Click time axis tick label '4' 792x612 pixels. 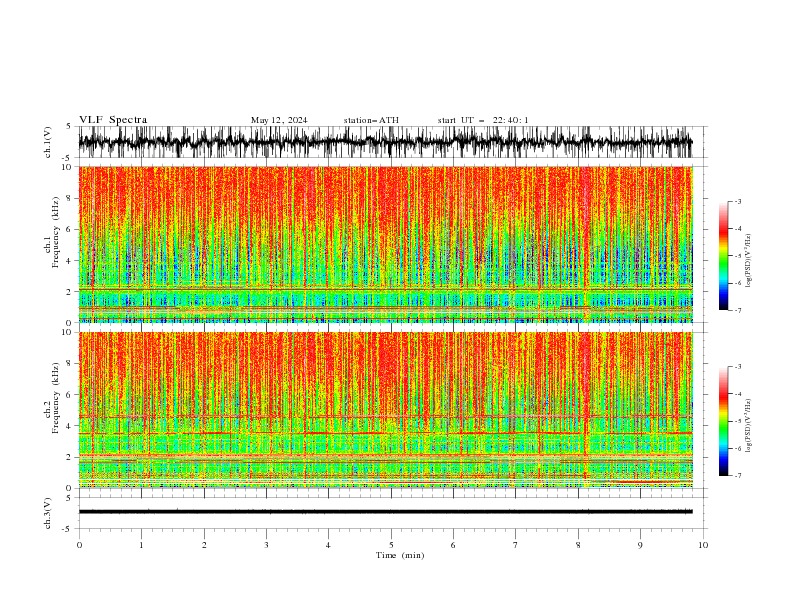click(x=328, y=545)
